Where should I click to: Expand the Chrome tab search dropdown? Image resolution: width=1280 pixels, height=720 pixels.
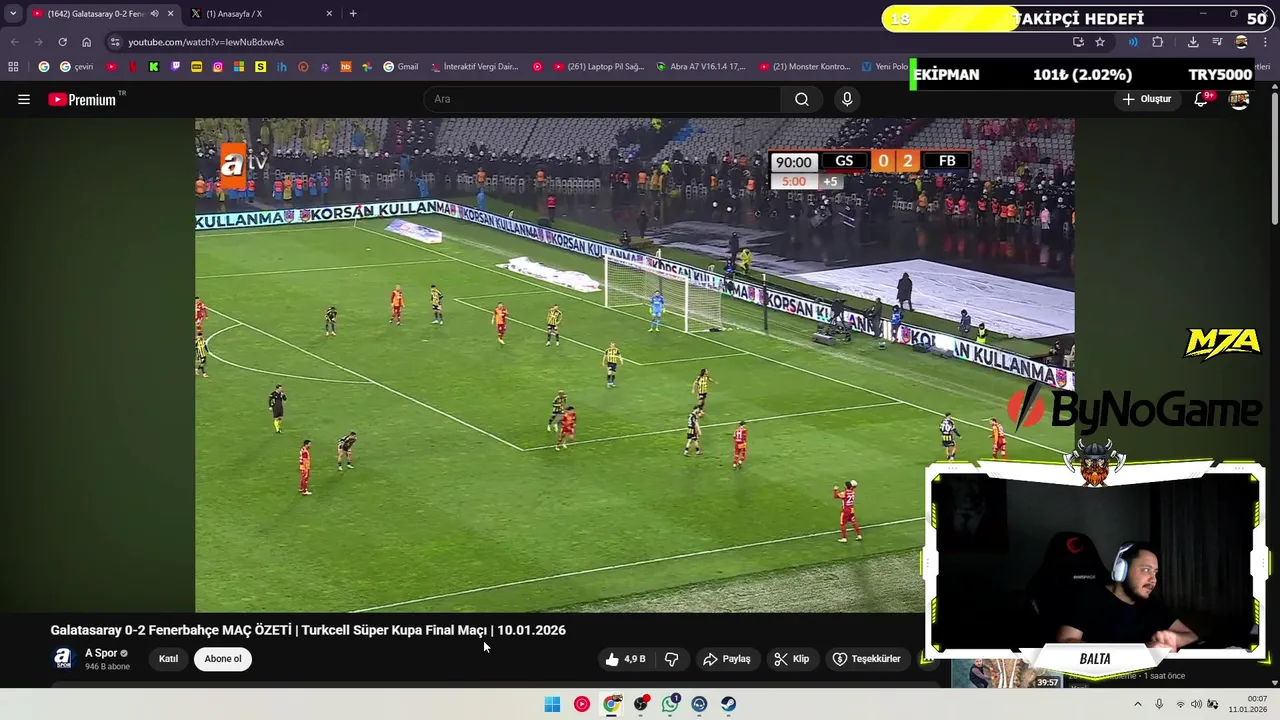click(x=12, y=14)
